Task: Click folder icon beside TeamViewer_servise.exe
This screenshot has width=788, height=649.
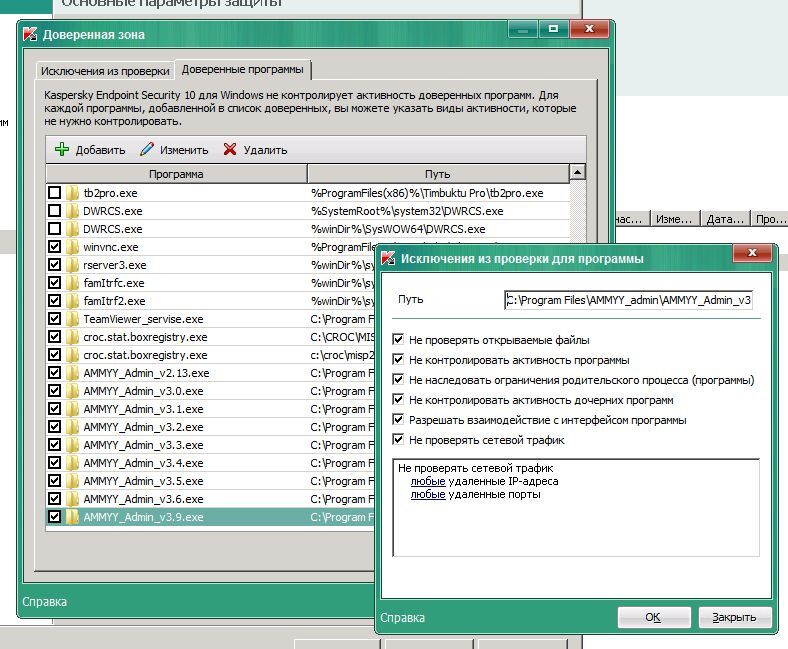Action: (72, 319)
